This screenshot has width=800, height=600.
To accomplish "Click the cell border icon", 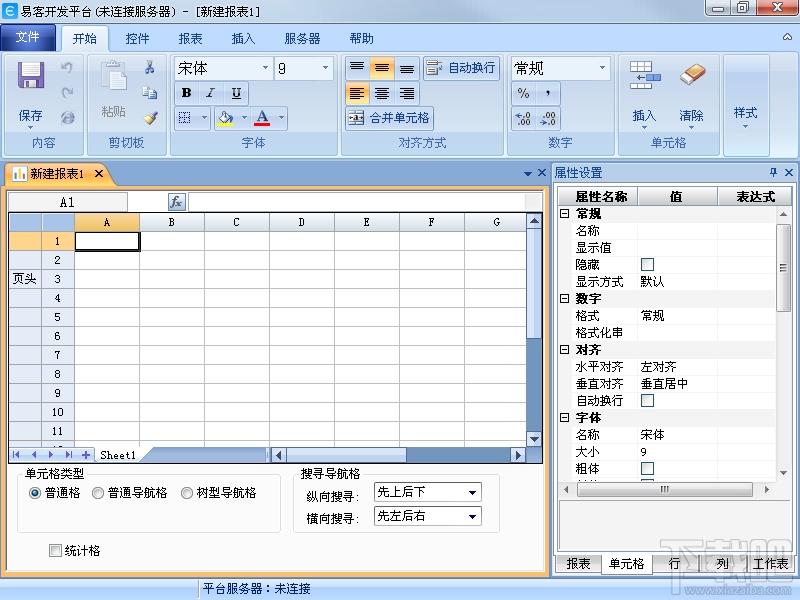I will [185, 118].
